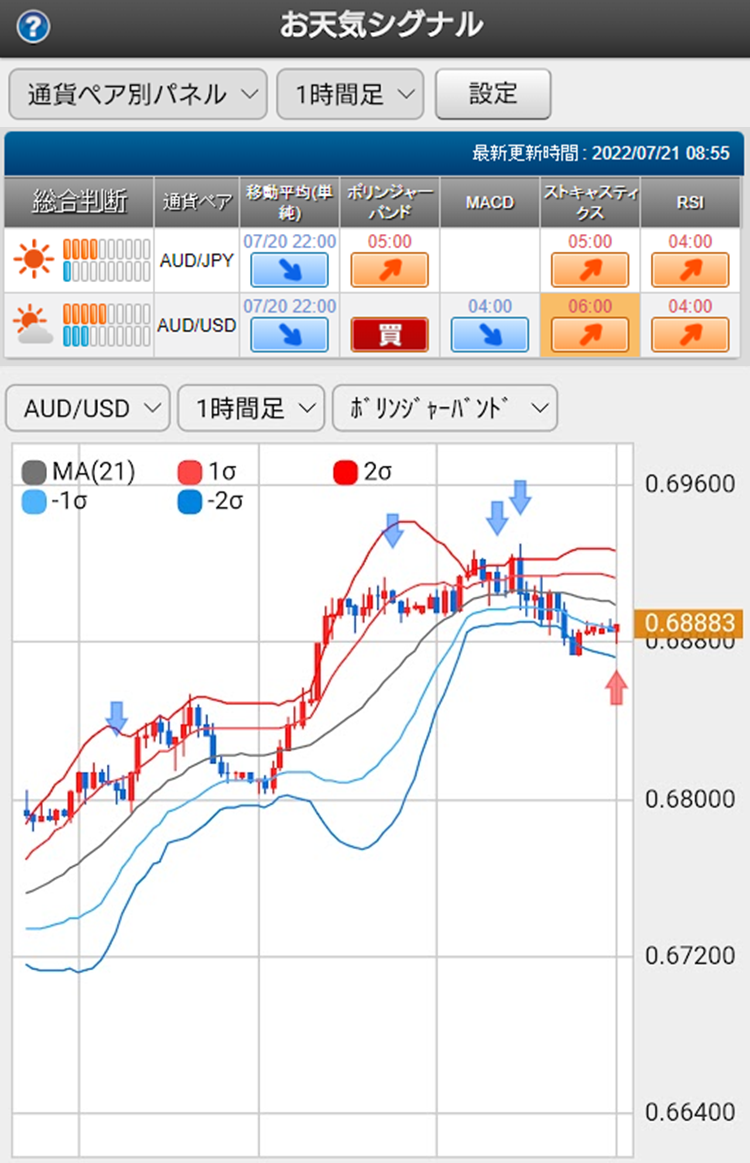
Task: Click the ボリンジャーバンド column header
Action: click(x=389, y=202)
